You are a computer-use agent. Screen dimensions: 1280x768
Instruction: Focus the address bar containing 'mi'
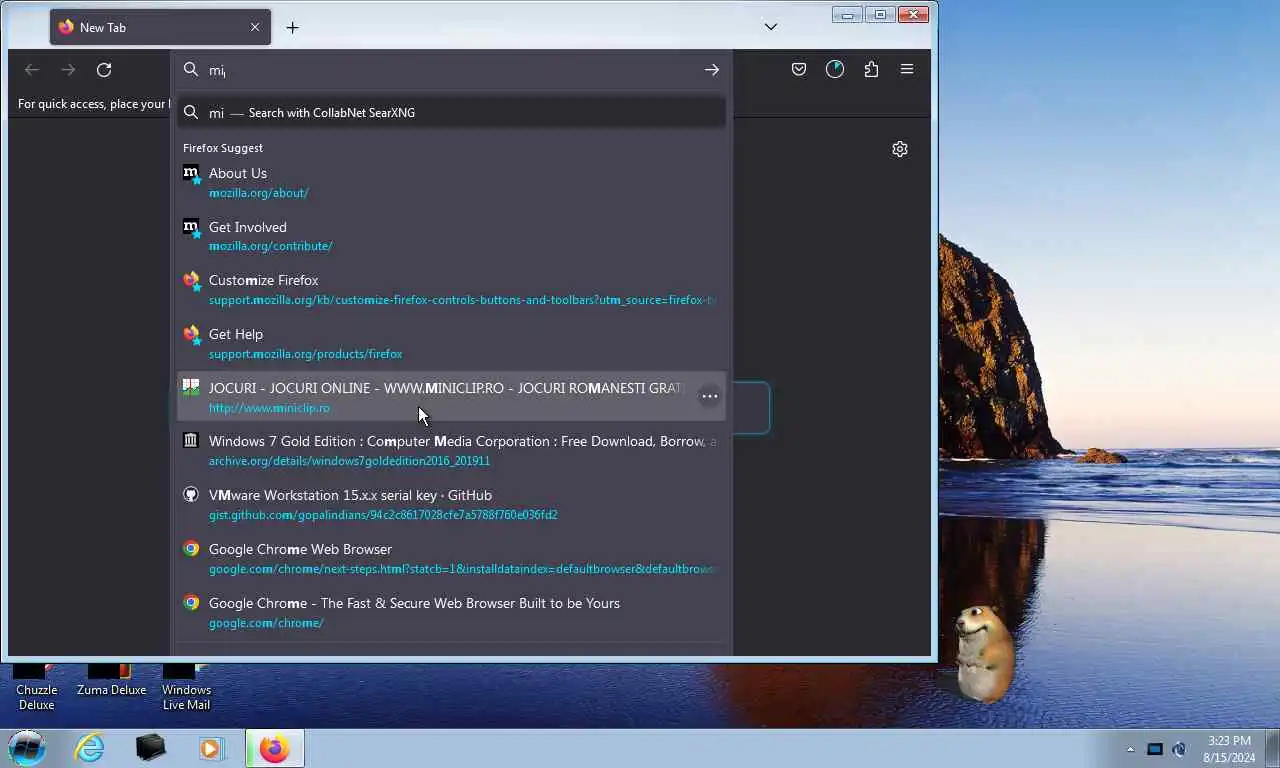tap(450, 70)
